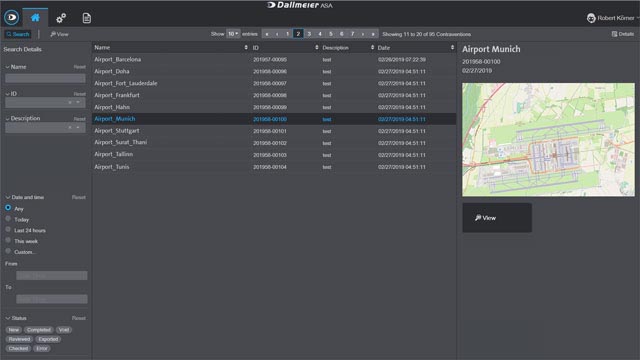This screenshot has height=360, width=640.
Task: Click the View toolbar button
Action: coord(60,34)
